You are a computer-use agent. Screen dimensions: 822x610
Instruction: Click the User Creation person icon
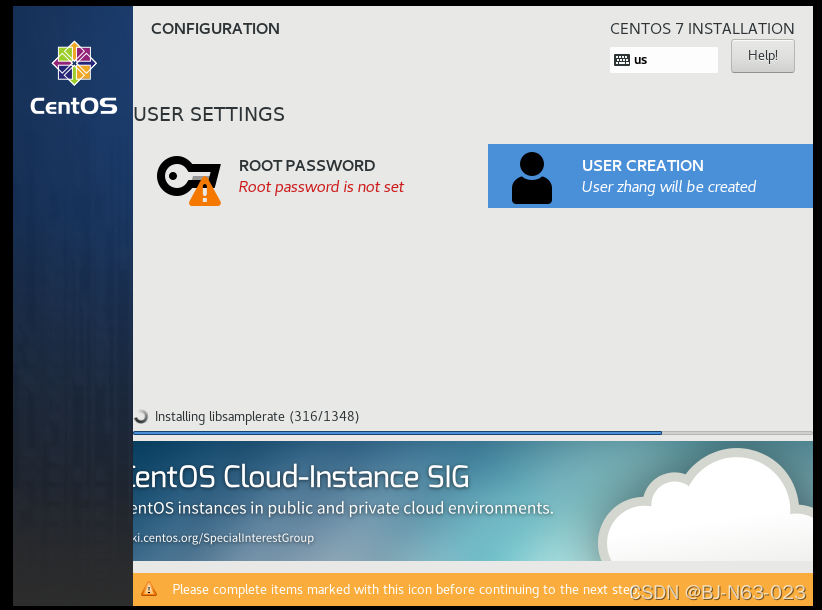pos(532,178)
